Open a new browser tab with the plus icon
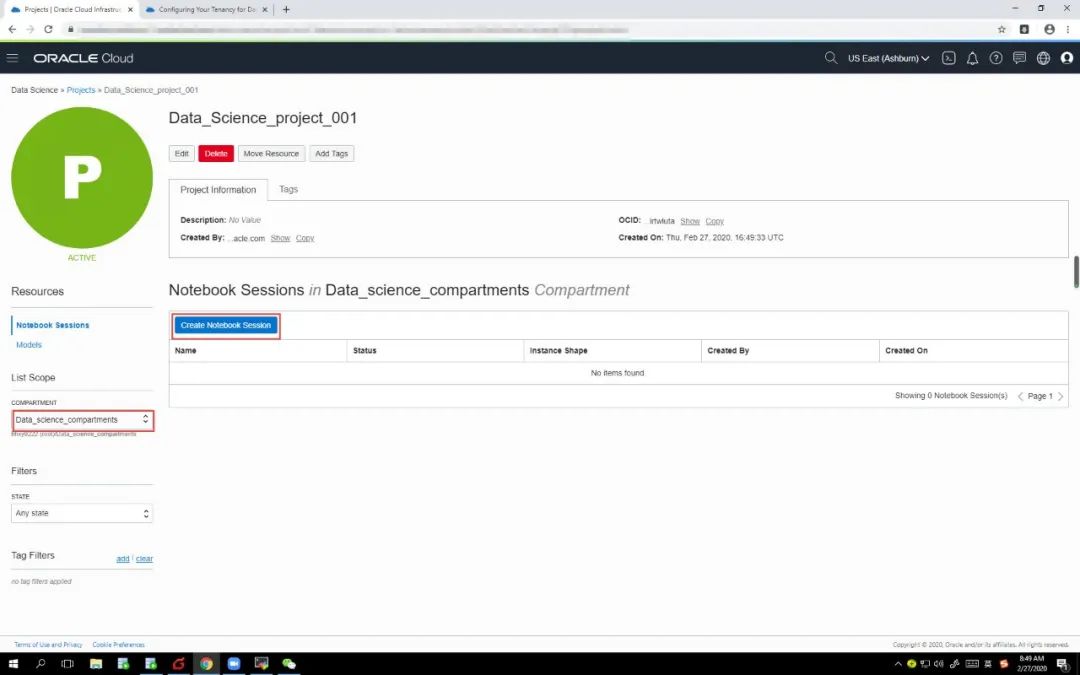The height and width of the screenshot is (675, 1080). [x=286, y=10]
